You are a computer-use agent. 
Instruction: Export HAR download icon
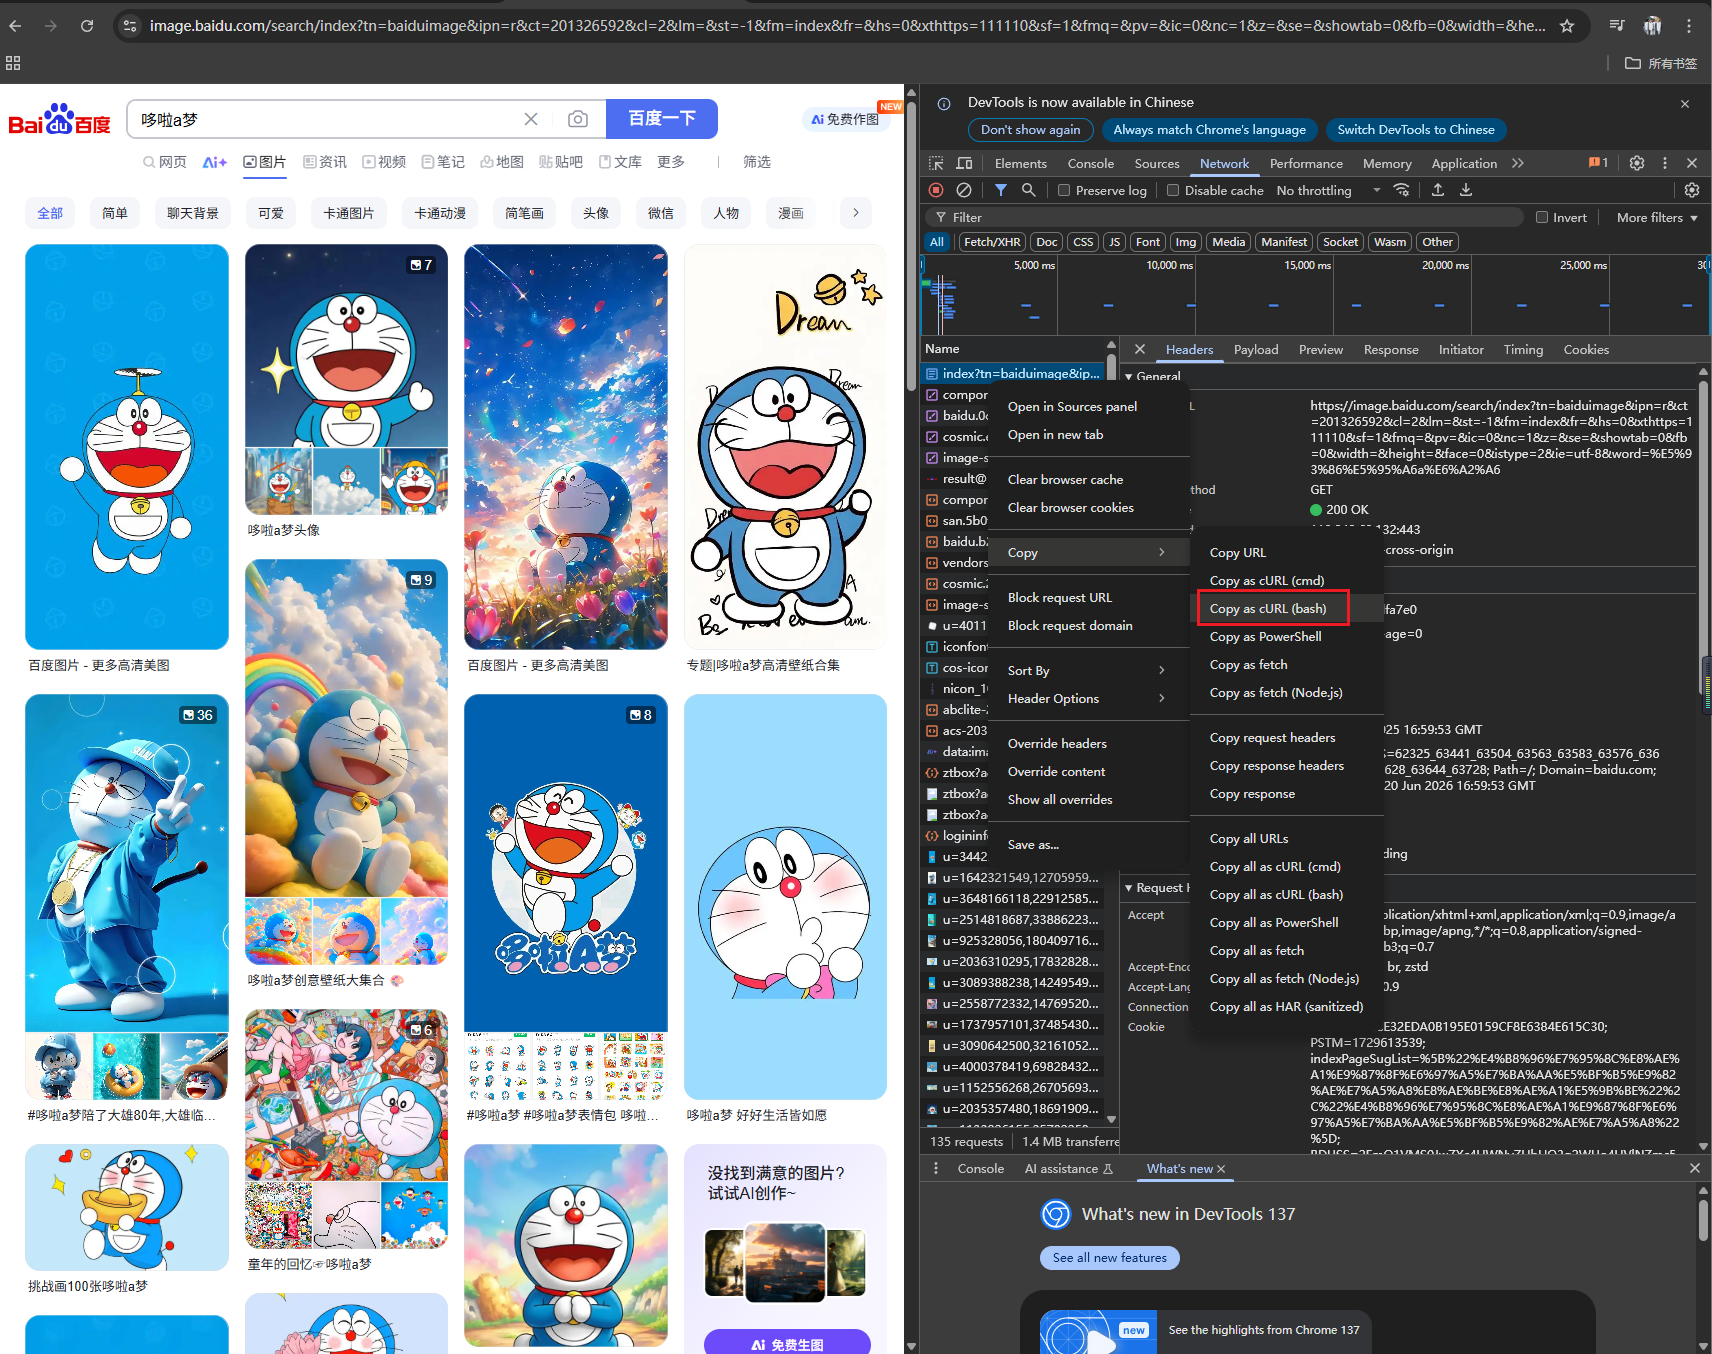(1466, 190)
